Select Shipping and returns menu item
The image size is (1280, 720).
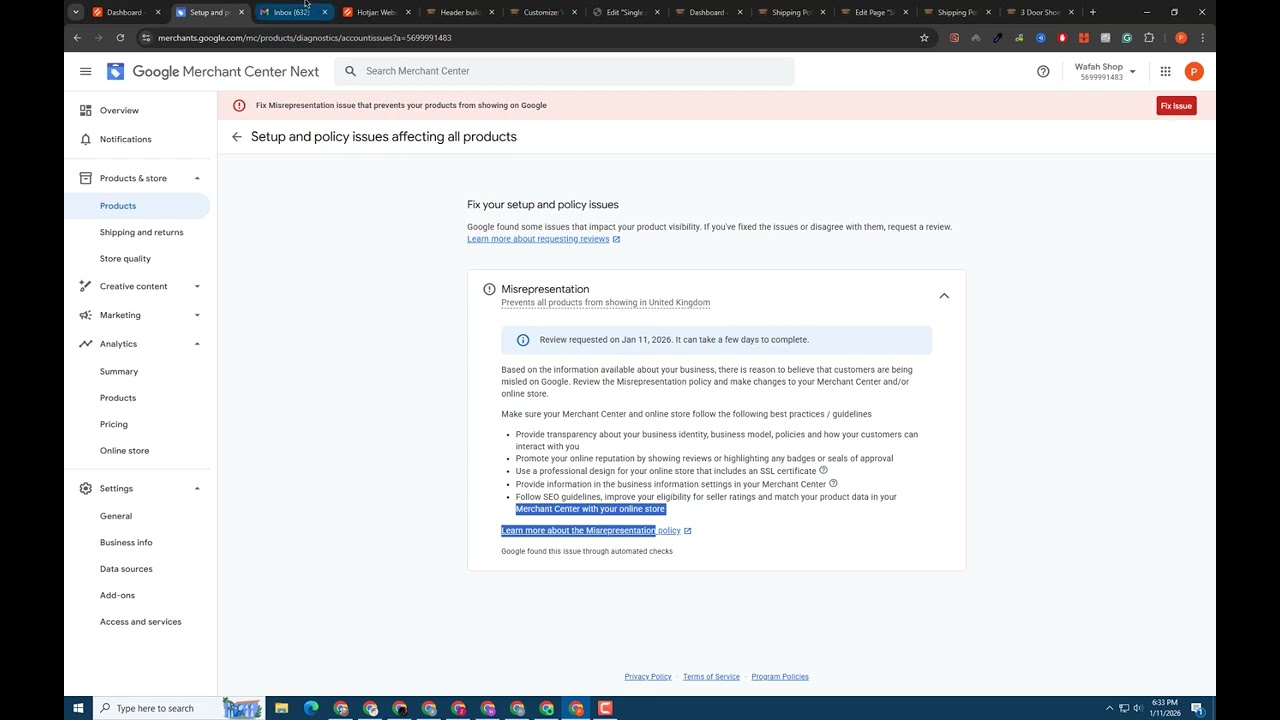141,232
